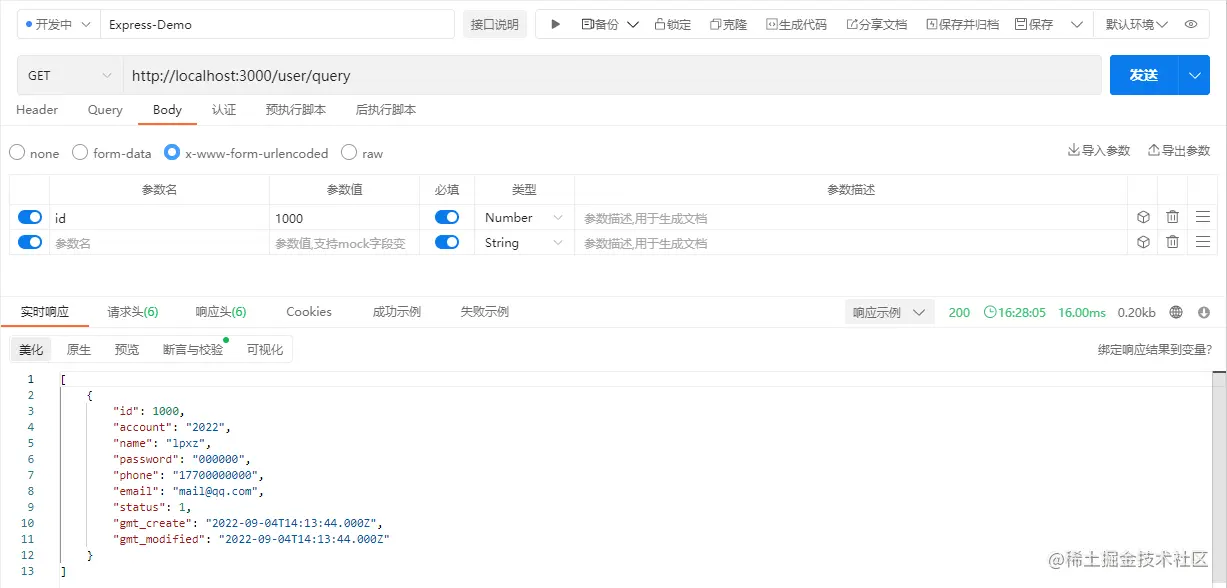This screenshot has height=588, width=1227.
Task: Click the 保存 save button
Action: click(x=1034, y=24)
